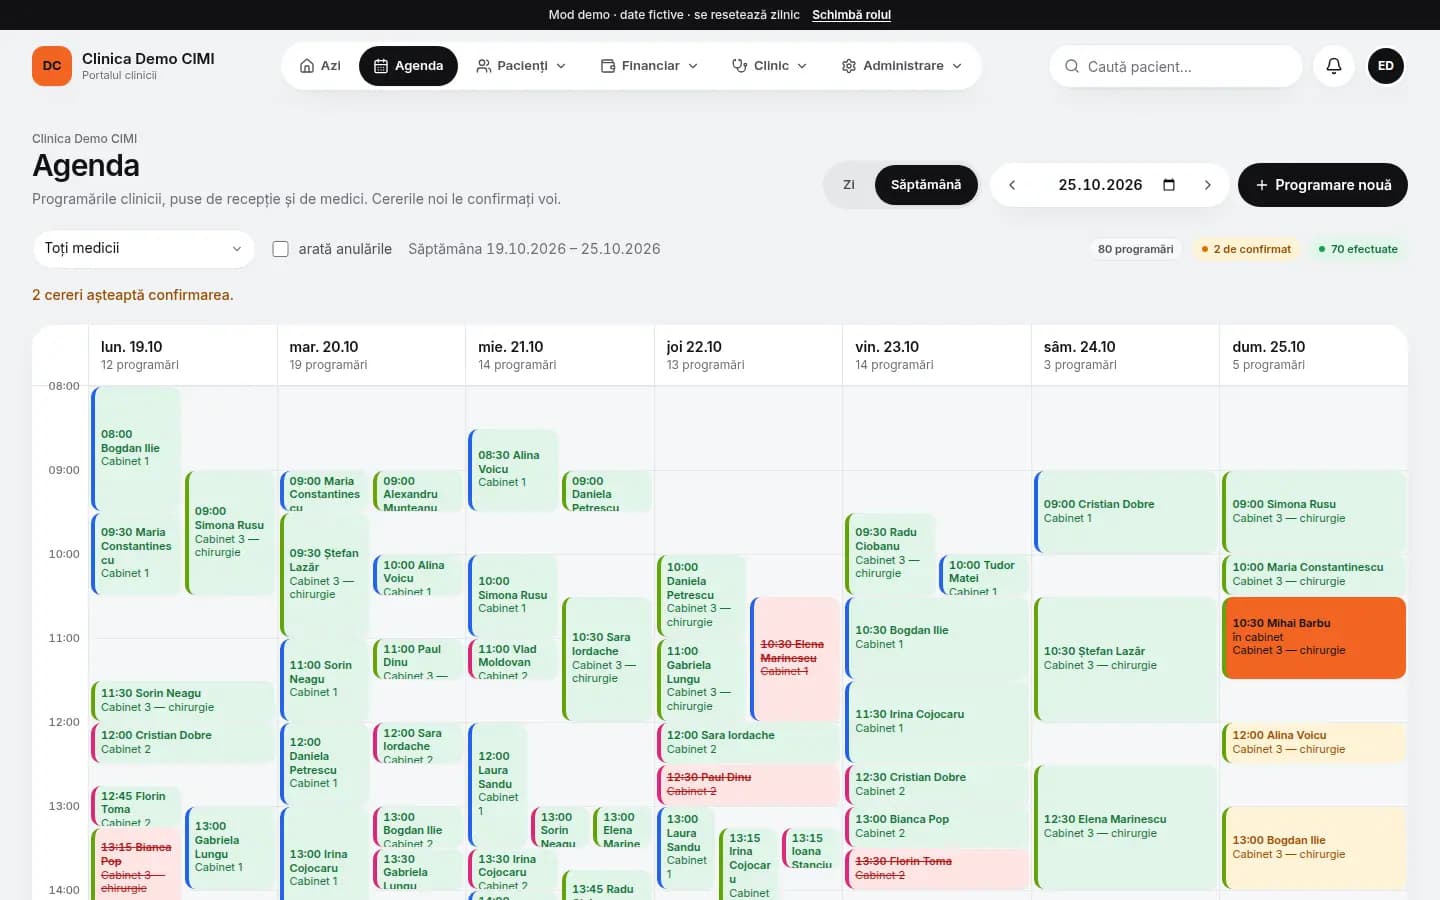Click the wallet icon beside Financiar

pos(608,66)
